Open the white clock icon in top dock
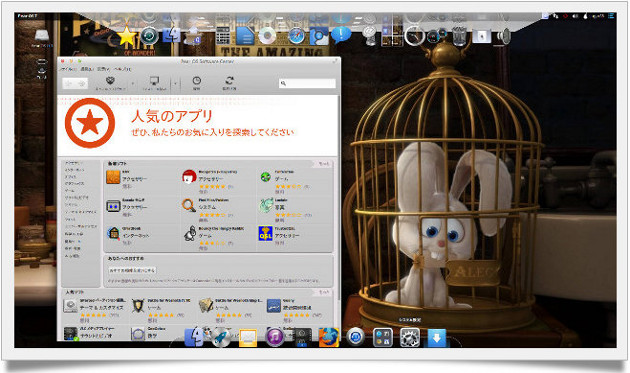Image resolution: width=630 pixels, height=373 pixels. point(414,36)
